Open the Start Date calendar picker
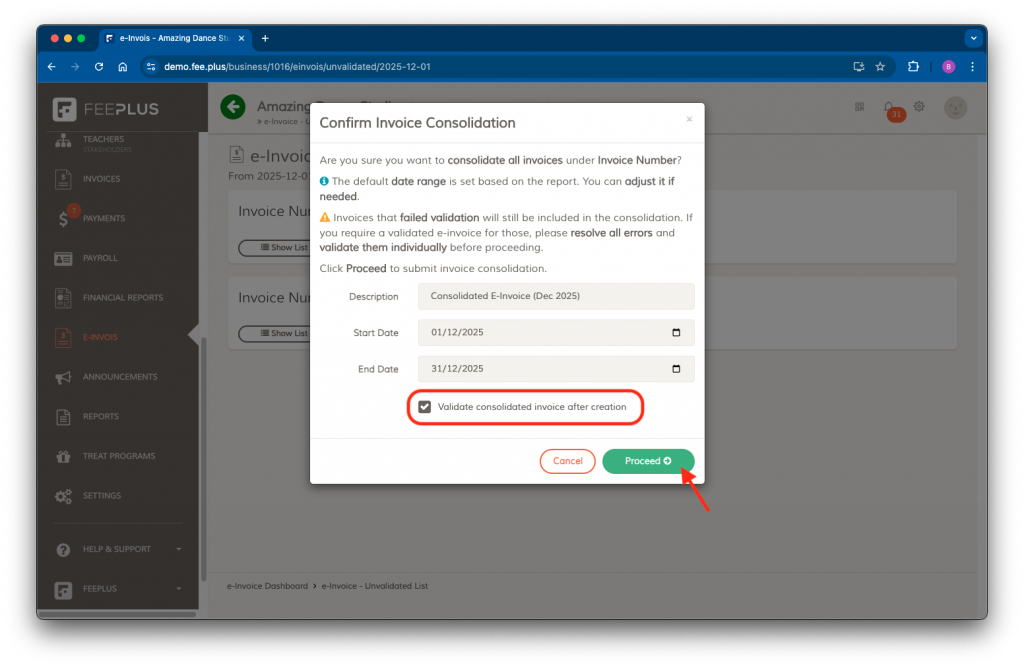Image resolution: width=1024 pixels, height=668 pixels. pyautogui.click(x=676, y=333)
